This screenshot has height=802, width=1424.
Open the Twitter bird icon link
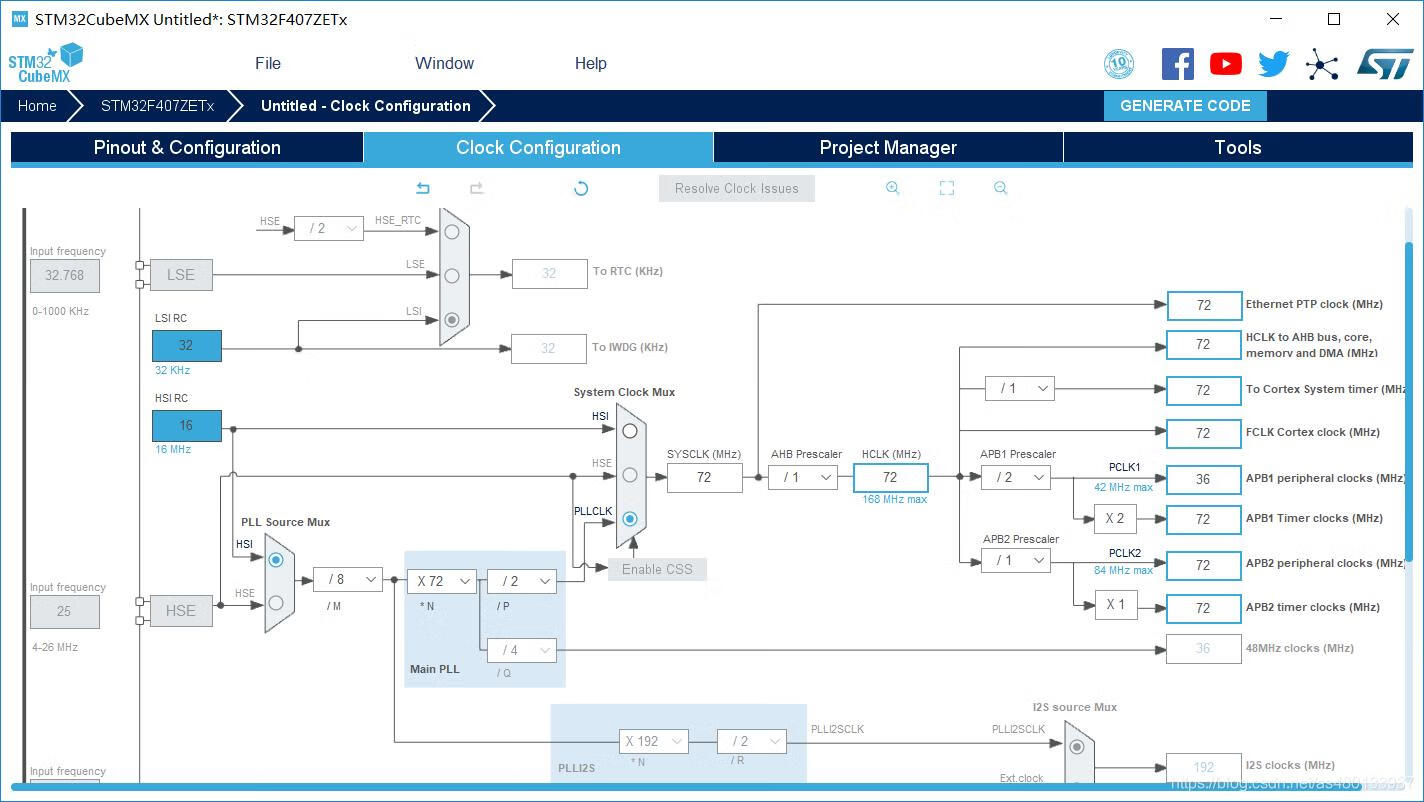tap(1273, 64)
